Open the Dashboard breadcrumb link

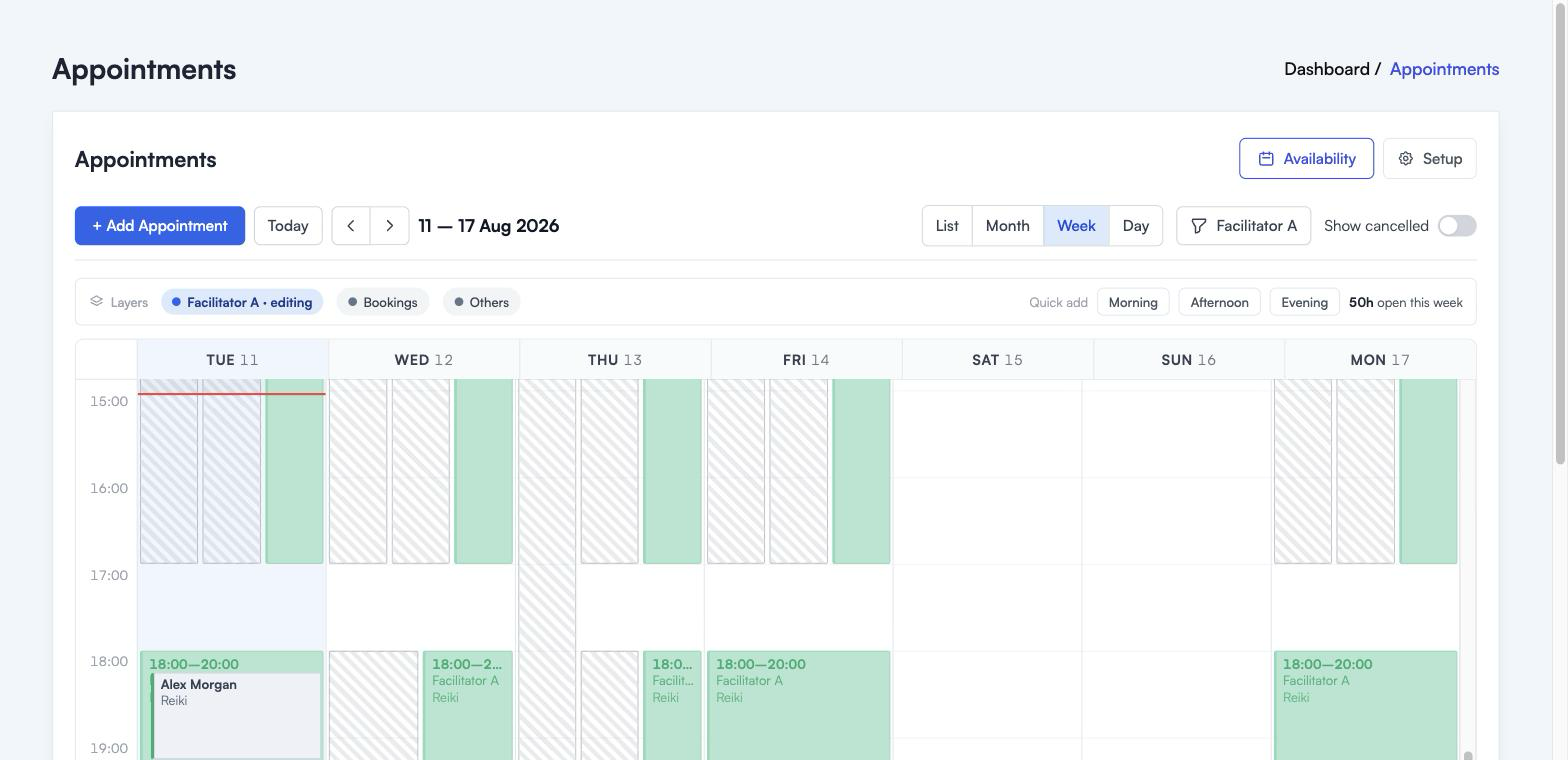click(x=1326, y=69)
